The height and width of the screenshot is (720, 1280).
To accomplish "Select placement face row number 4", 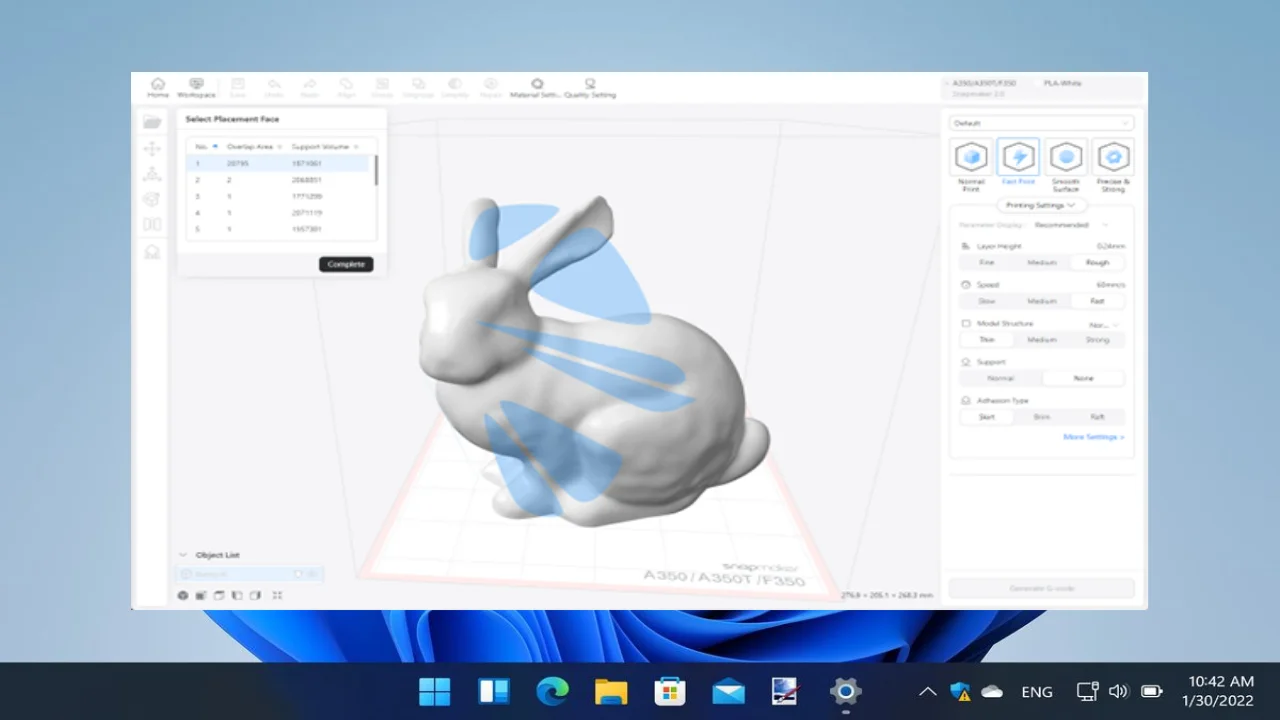I will coord(279,213).
